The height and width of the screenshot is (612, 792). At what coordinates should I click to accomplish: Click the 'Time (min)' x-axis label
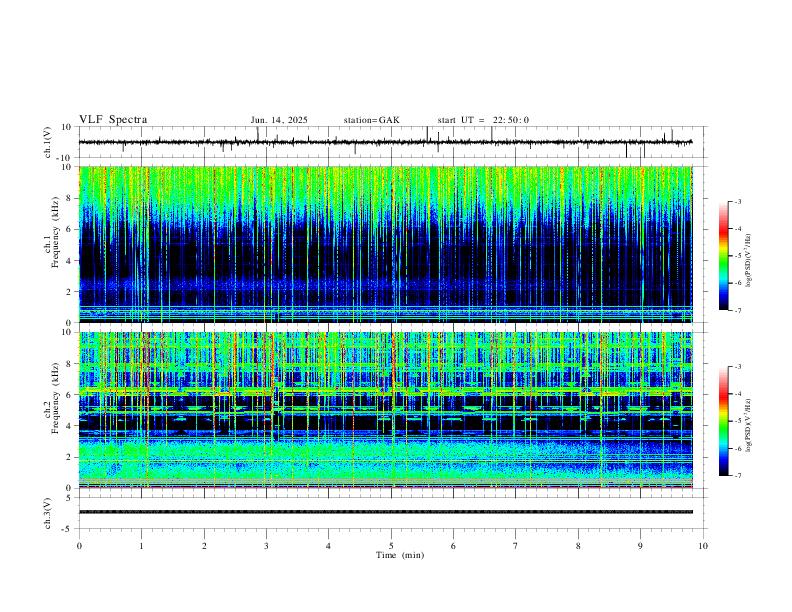coord(400,555)
